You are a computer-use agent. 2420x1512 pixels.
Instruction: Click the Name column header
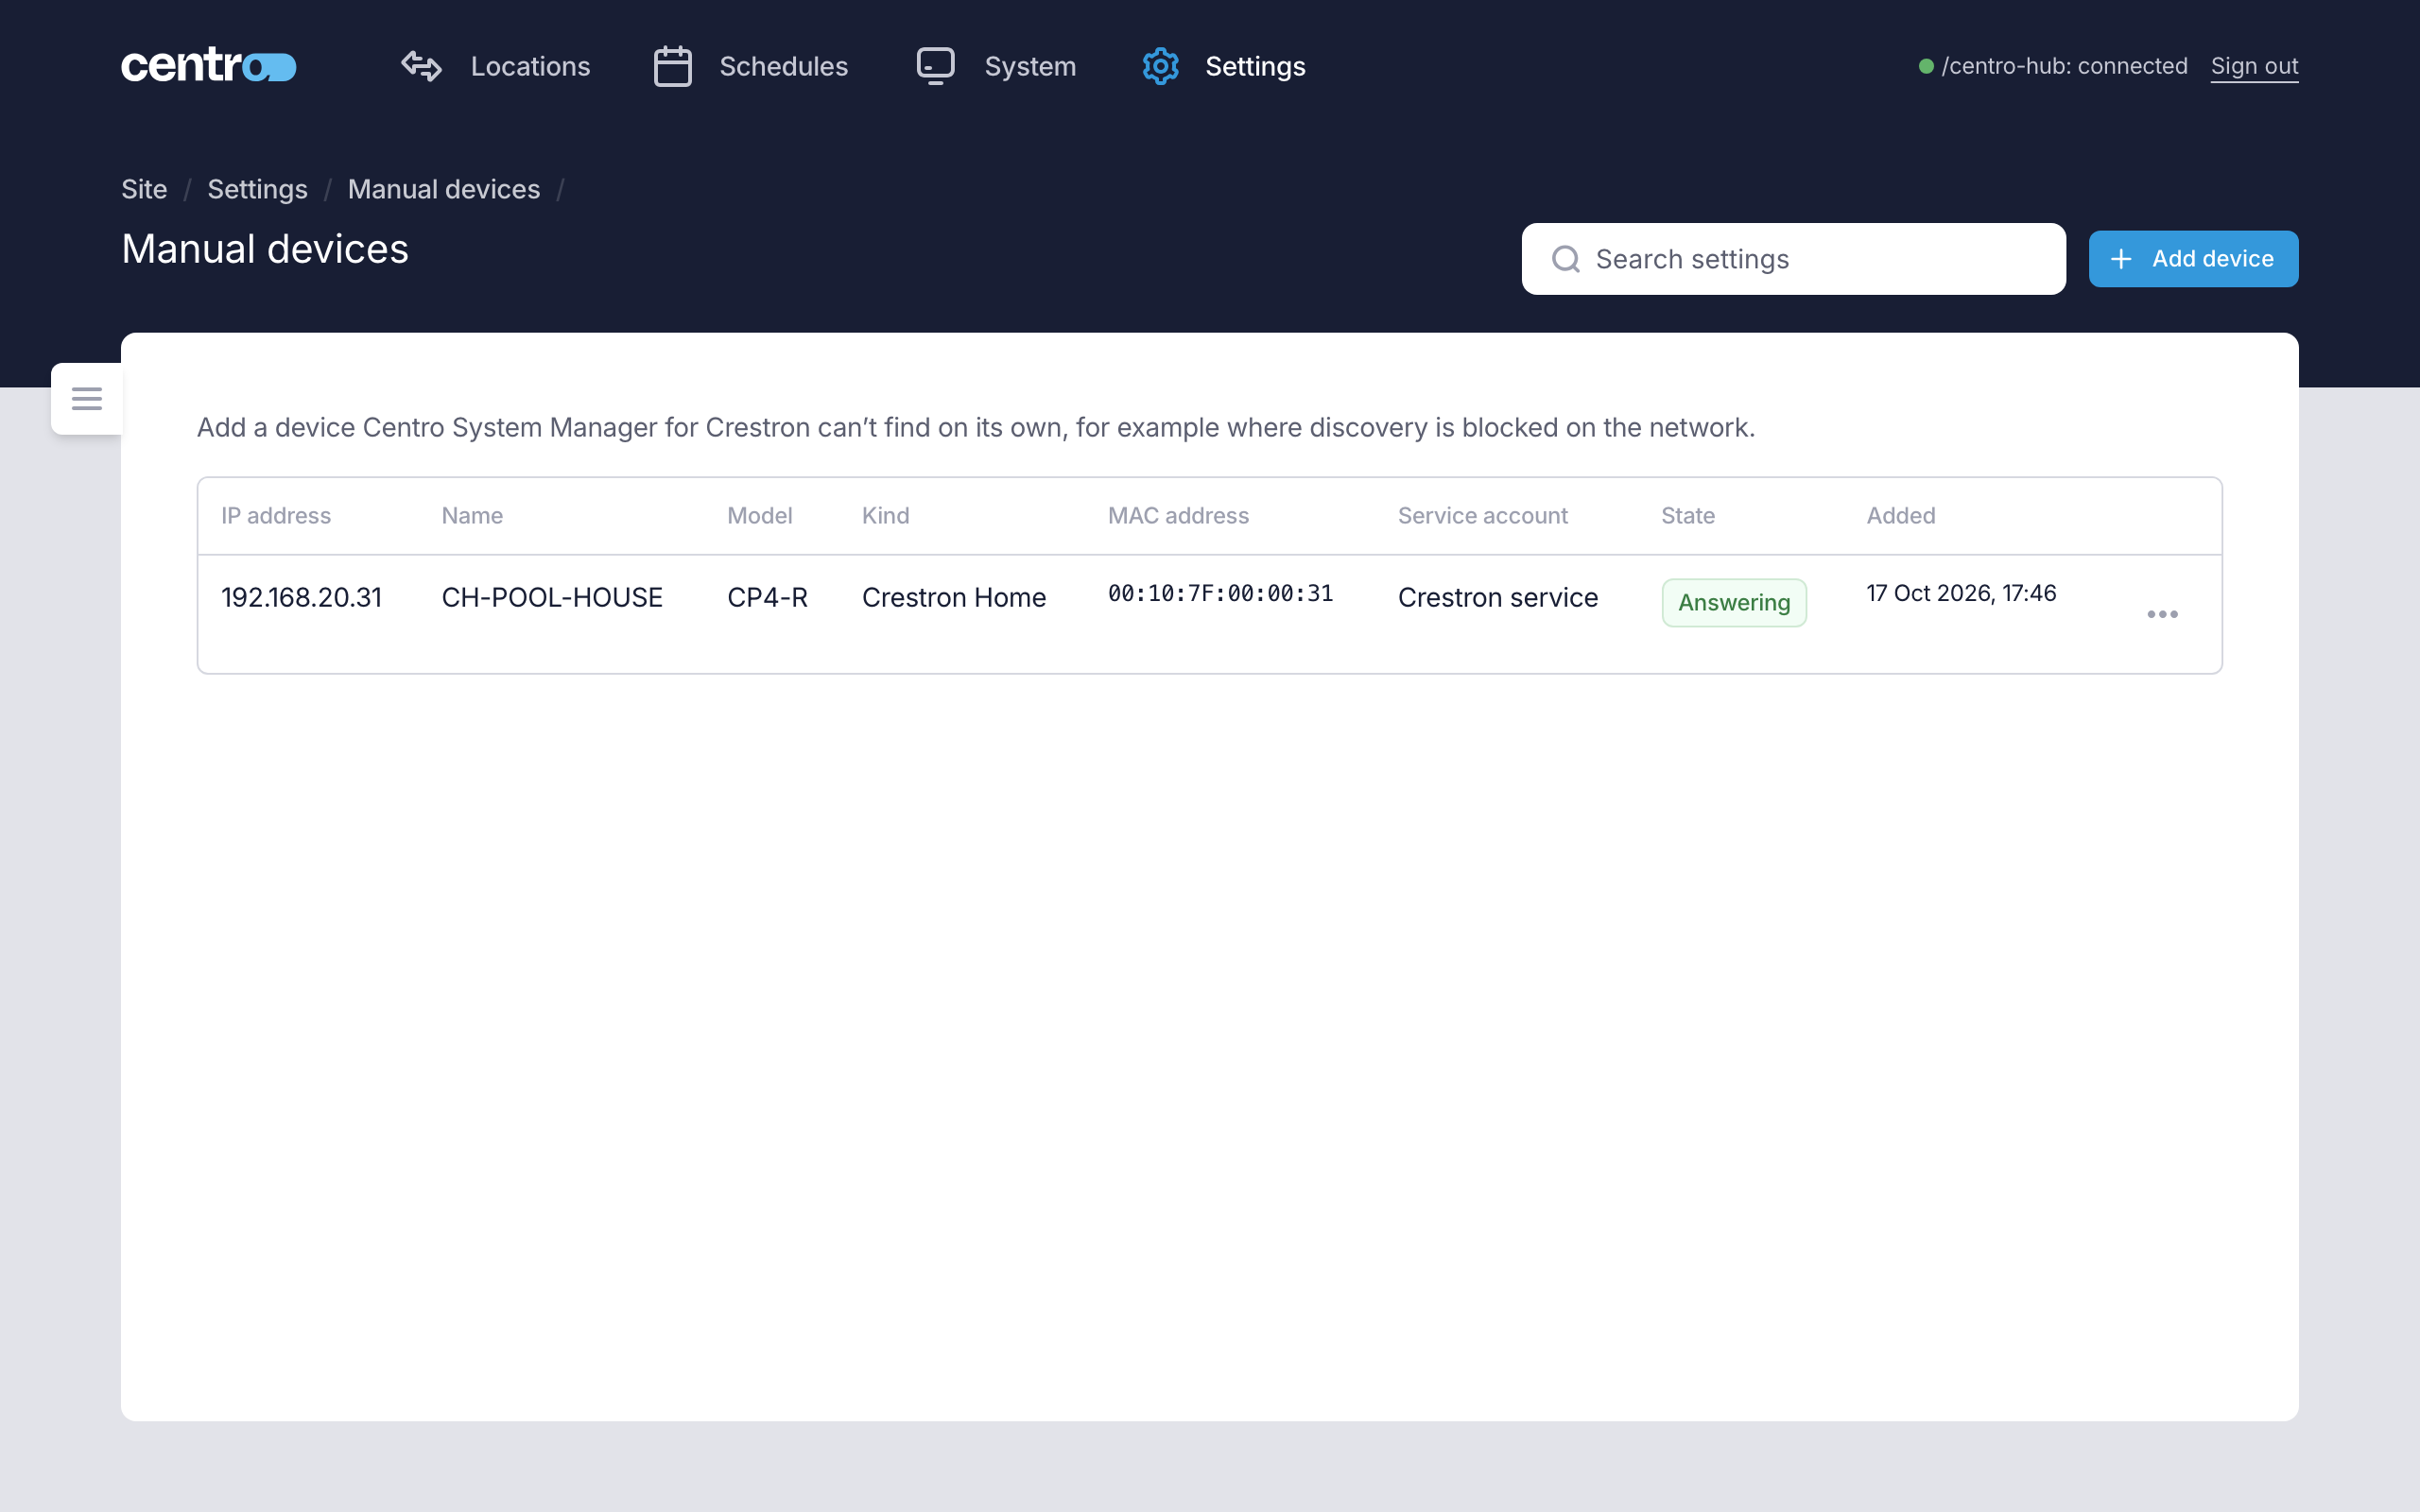(x=472, y=516)
